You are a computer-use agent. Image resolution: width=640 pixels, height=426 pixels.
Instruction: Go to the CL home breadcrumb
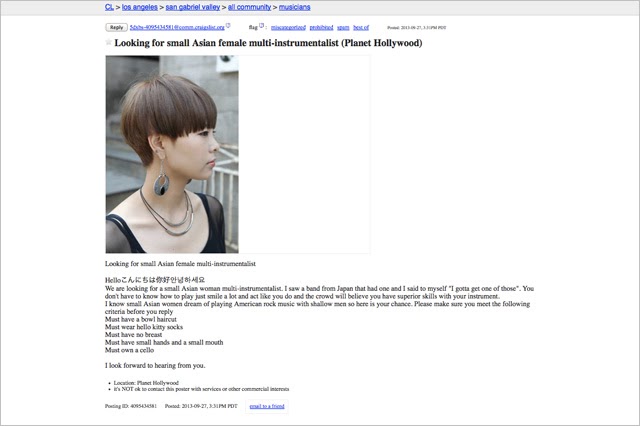(109, 7)
